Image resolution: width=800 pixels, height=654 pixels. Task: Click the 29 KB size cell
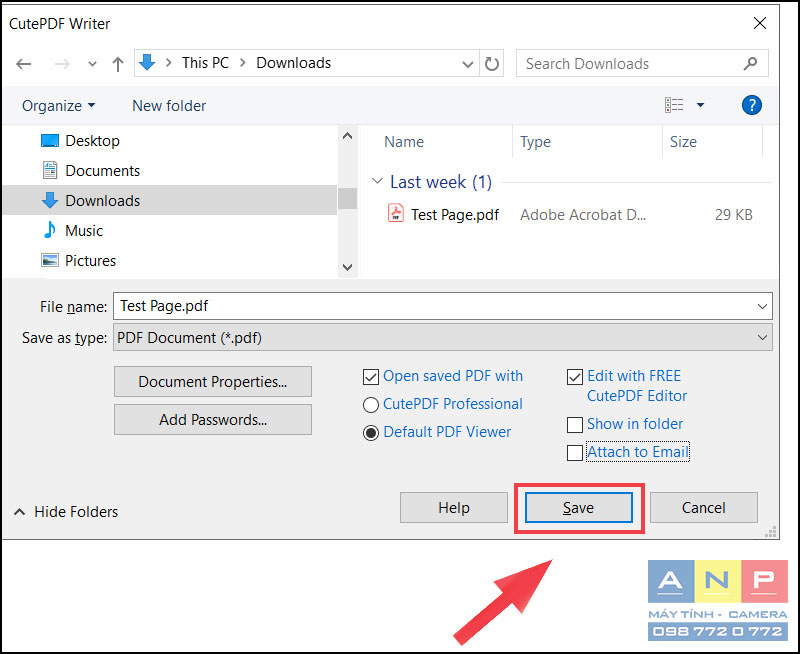[734, 215]
